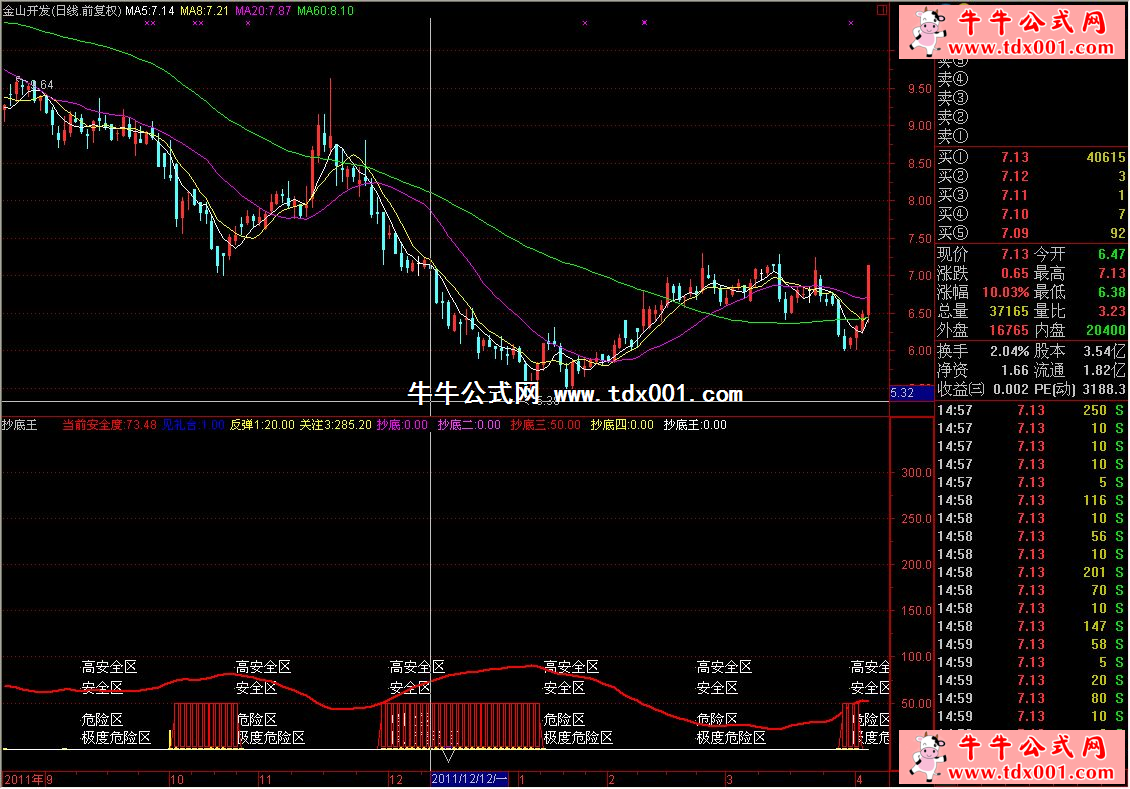
Task: Click the 净资 value 1.66
Action: (x=1015, y=371)
